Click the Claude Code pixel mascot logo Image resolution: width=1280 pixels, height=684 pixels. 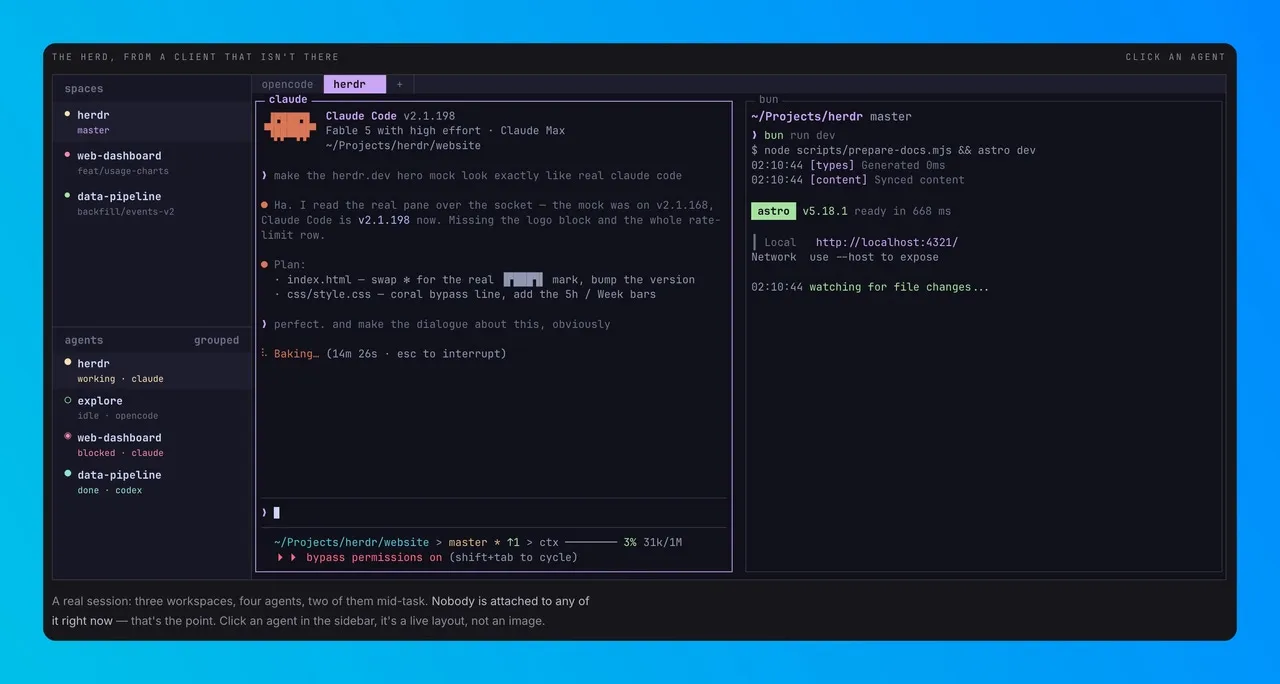point(289,126)
